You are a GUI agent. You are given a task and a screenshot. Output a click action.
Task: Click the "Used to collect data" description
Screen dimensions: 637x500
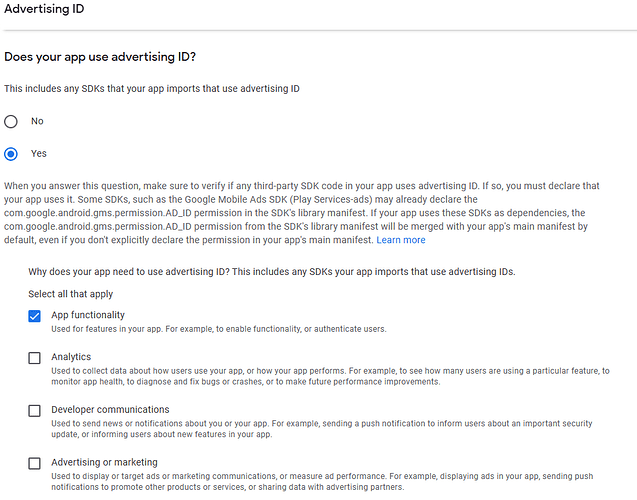click(330, 376)
